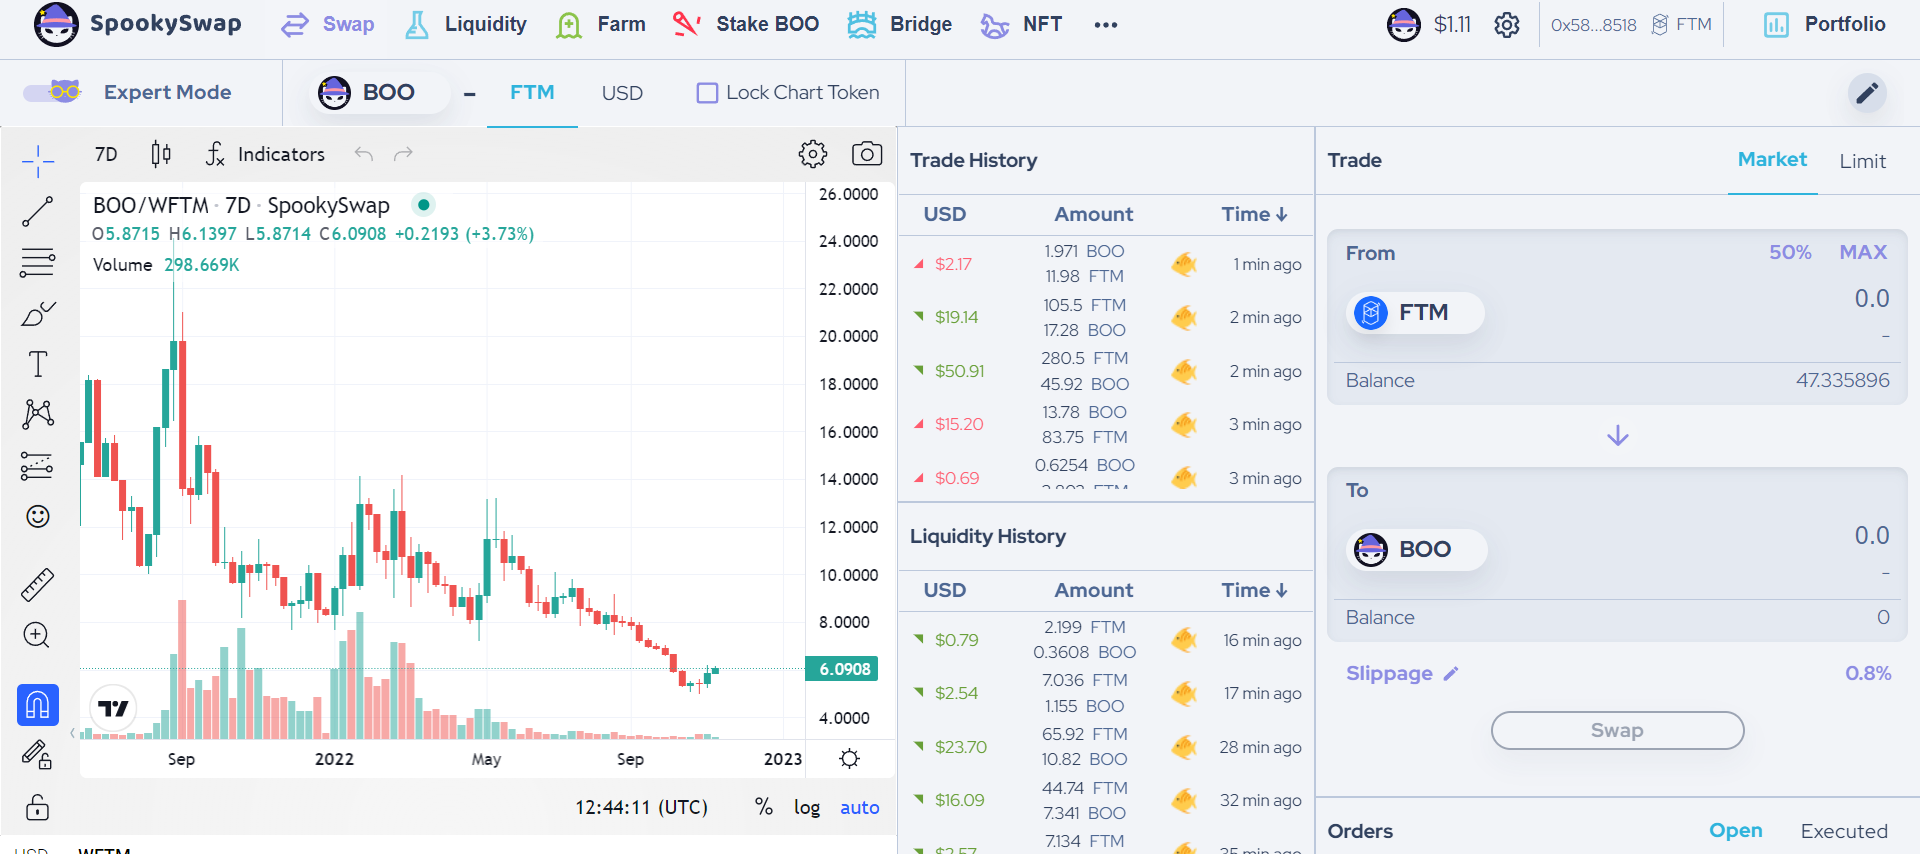Viewport: 1920px width, 854px height.
Task: Open the Portfolio page
Action: pos(1825,24)
